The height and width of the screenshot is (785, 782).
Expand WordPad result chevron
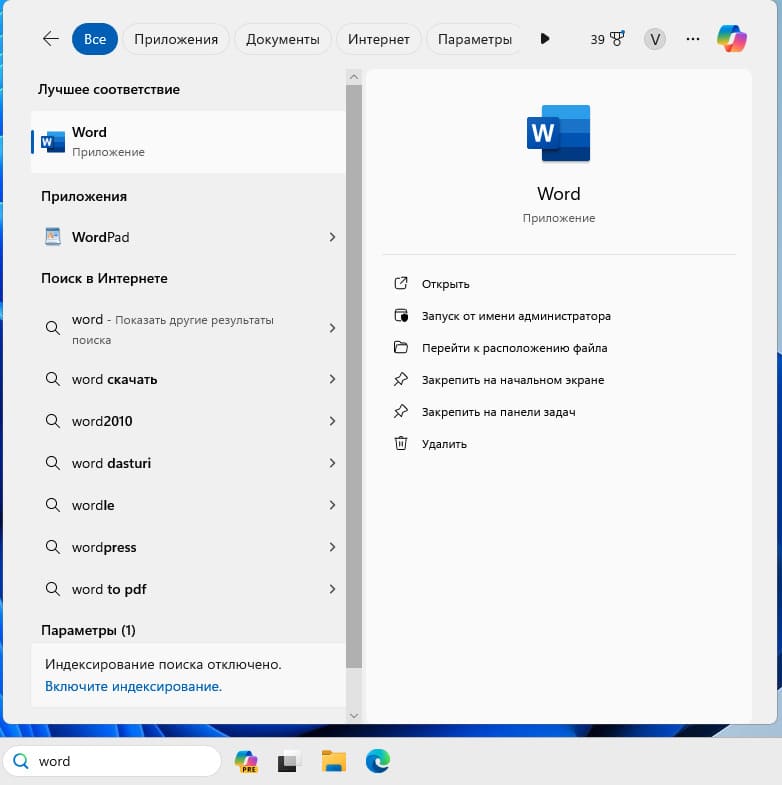(x=332, y=237)
